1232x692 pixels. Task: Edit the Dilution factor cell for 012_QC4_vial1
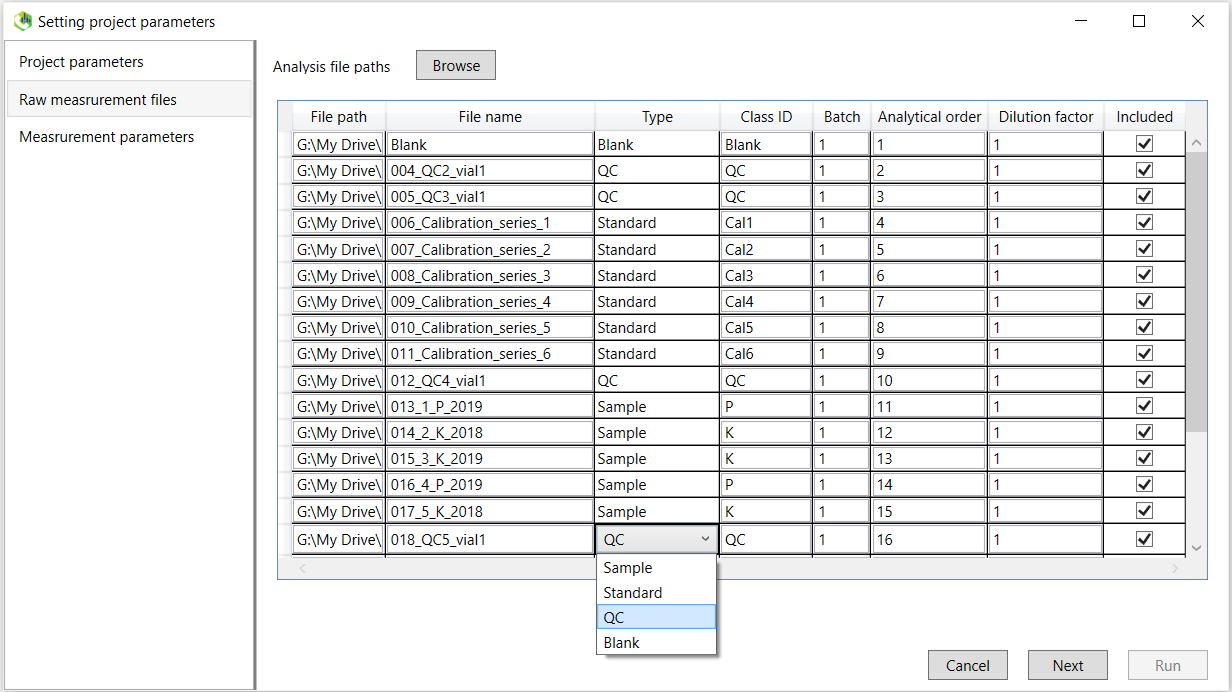coord(1045,380)
